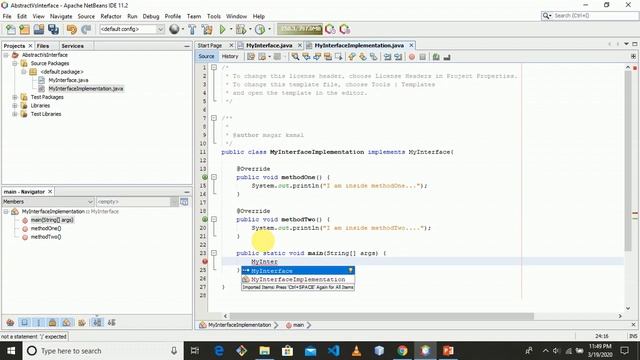Click the Search (Ctrl+I) input field

[x=595, y=16]
